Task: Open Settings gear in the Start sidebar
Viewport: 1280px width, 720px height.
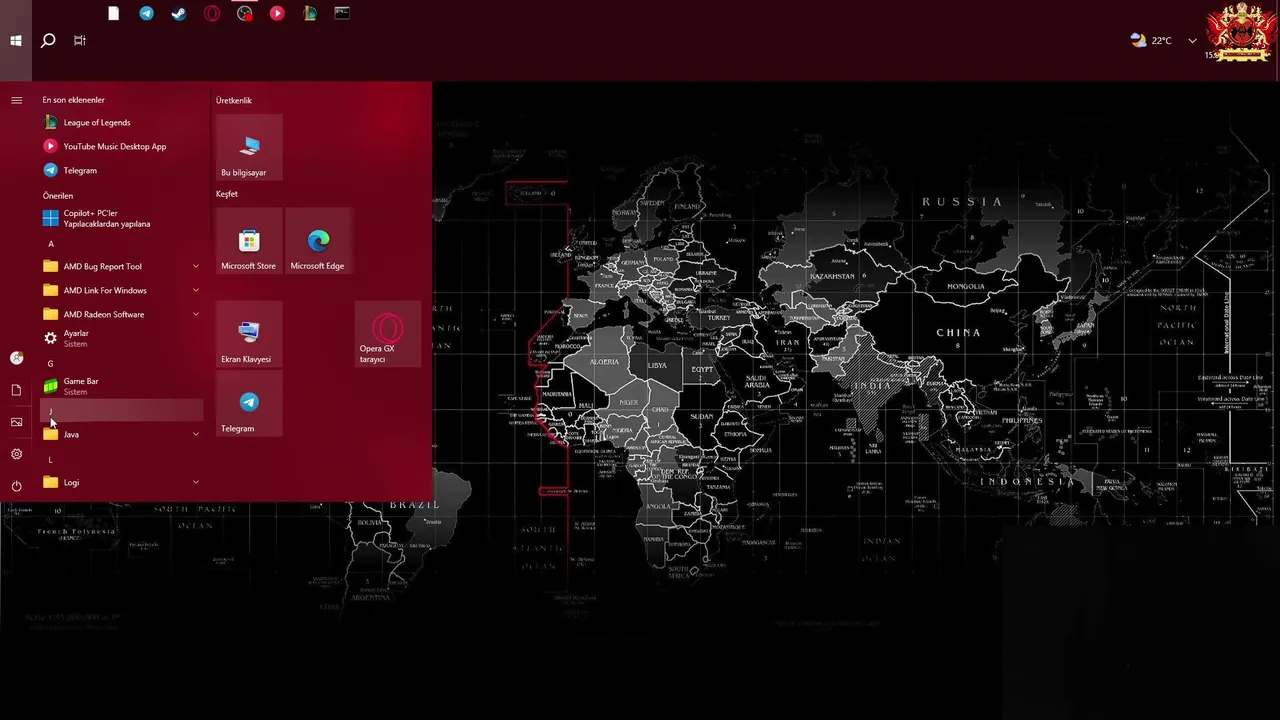Action: pyautogui.click(x=16, y=454)
